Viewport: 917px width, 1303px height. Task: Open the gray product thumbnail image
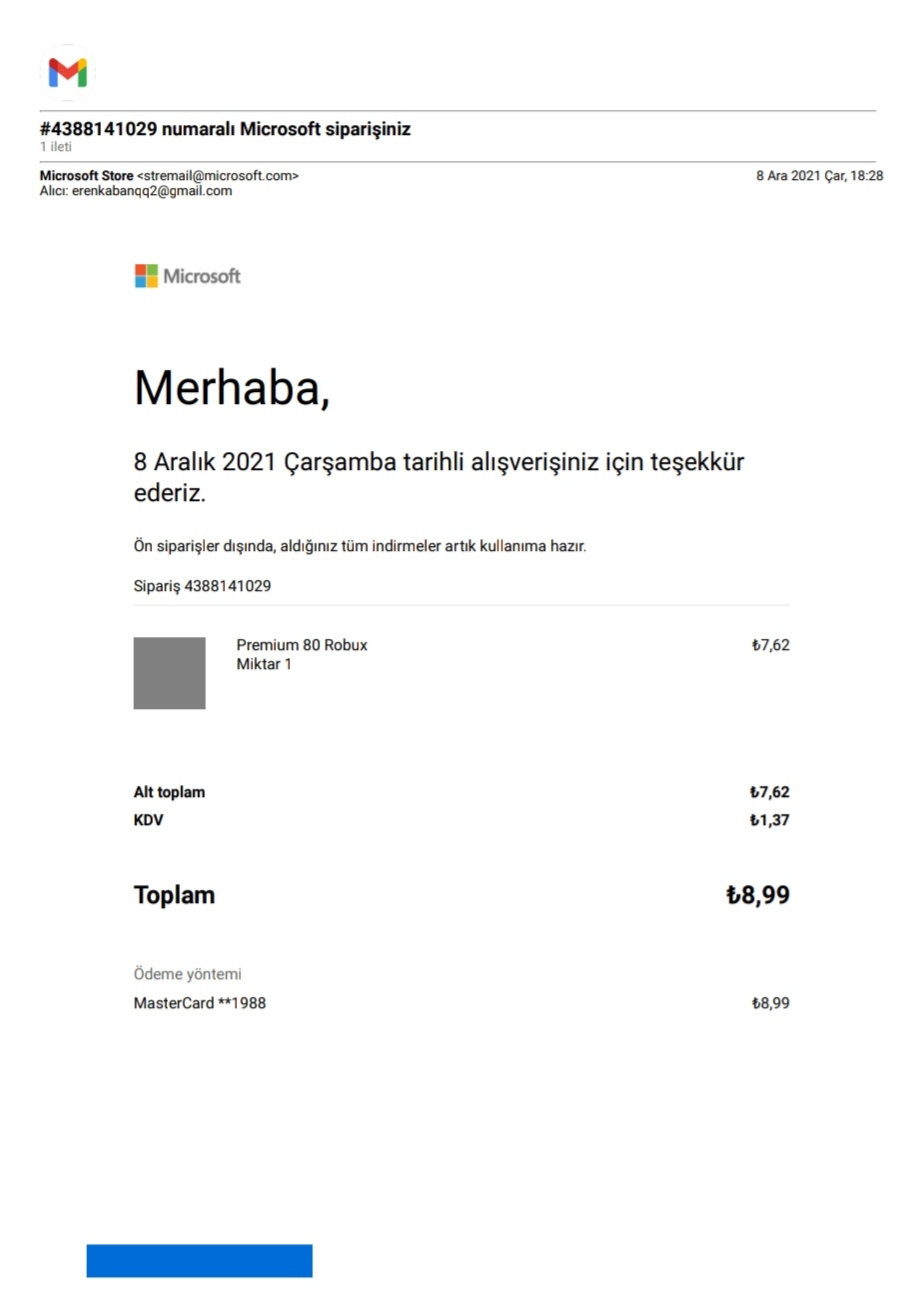(x=170, y=673)
